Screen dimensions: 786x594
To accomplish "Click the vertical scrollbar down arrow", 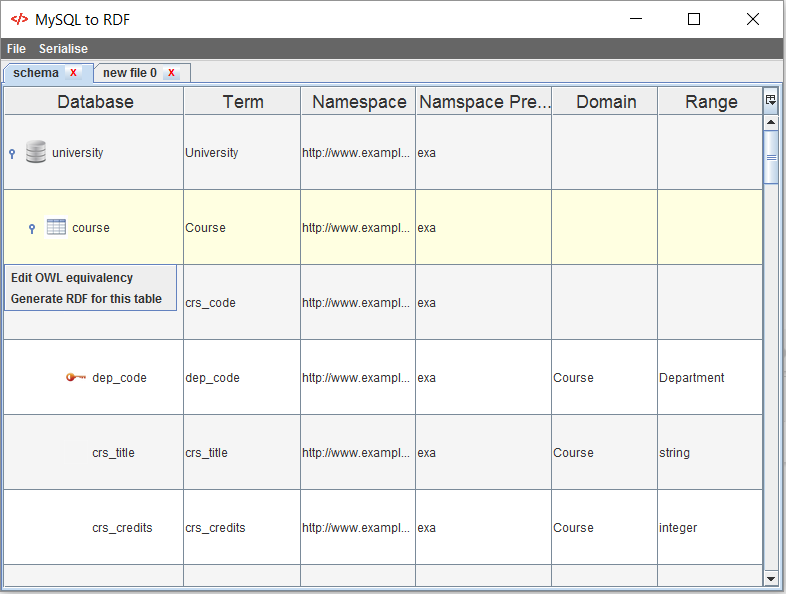I will 771,578.
